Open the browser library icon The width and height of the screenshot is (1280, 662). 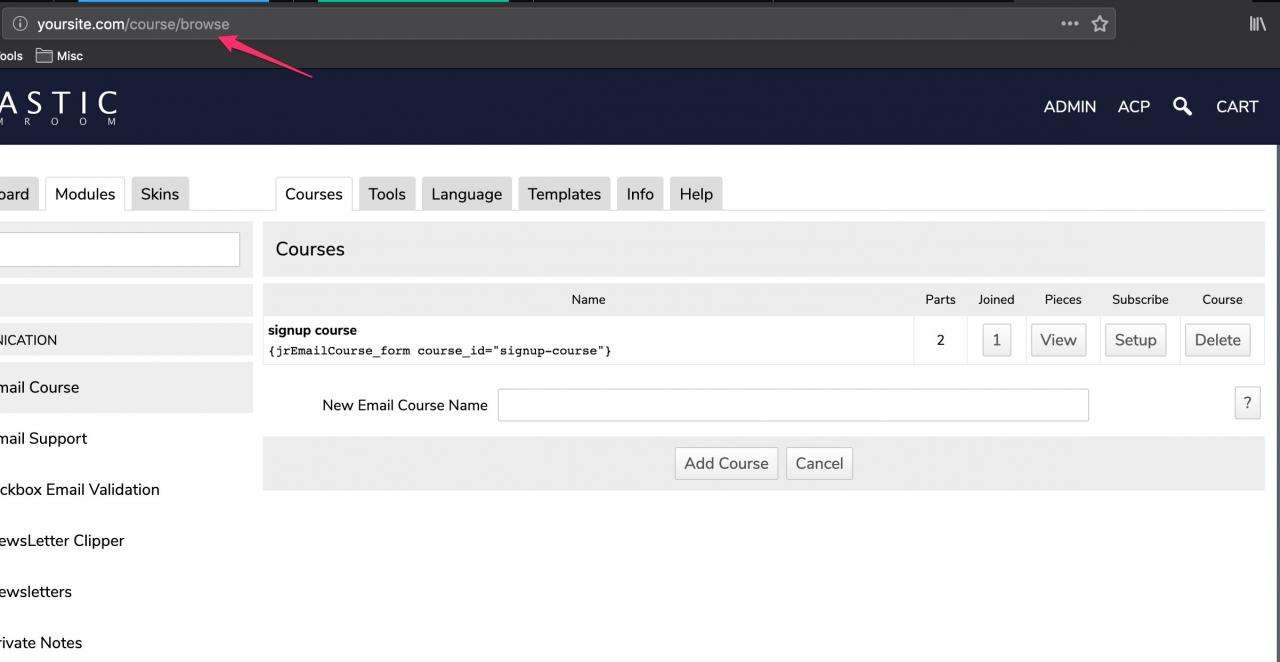(1258, 24)
